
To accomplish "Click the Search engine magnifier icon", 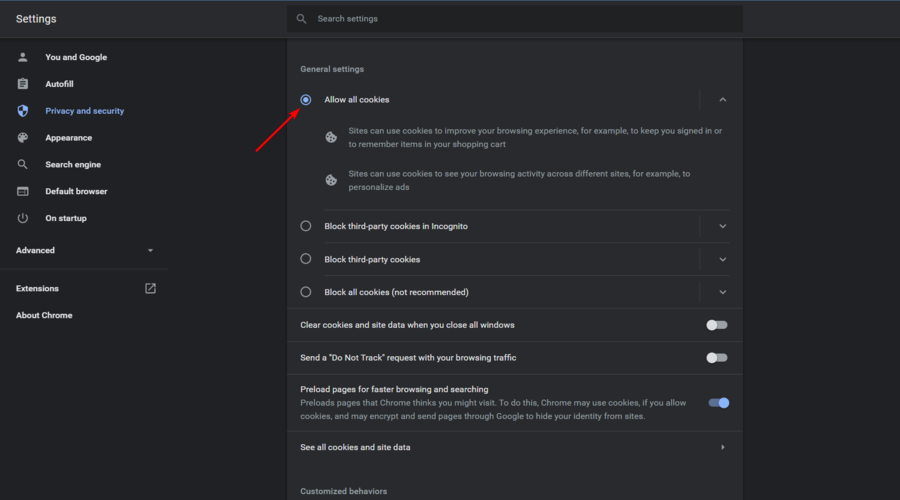I will [x=22, y=164].
